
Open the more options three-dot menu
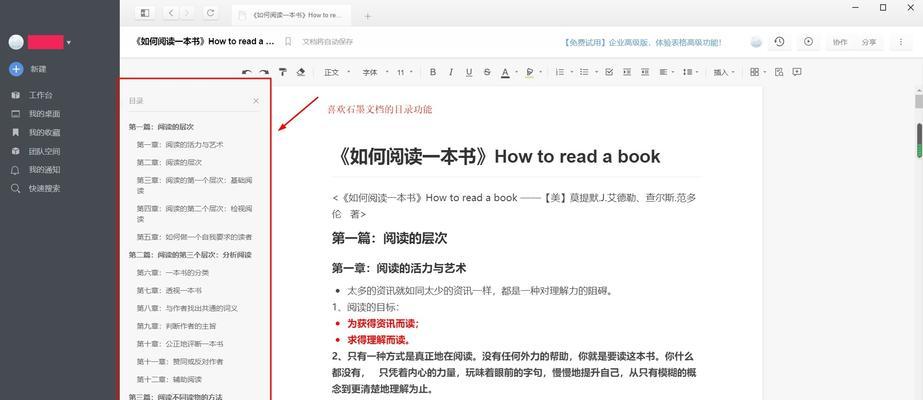pyautogui.click(x=901, y=42)
